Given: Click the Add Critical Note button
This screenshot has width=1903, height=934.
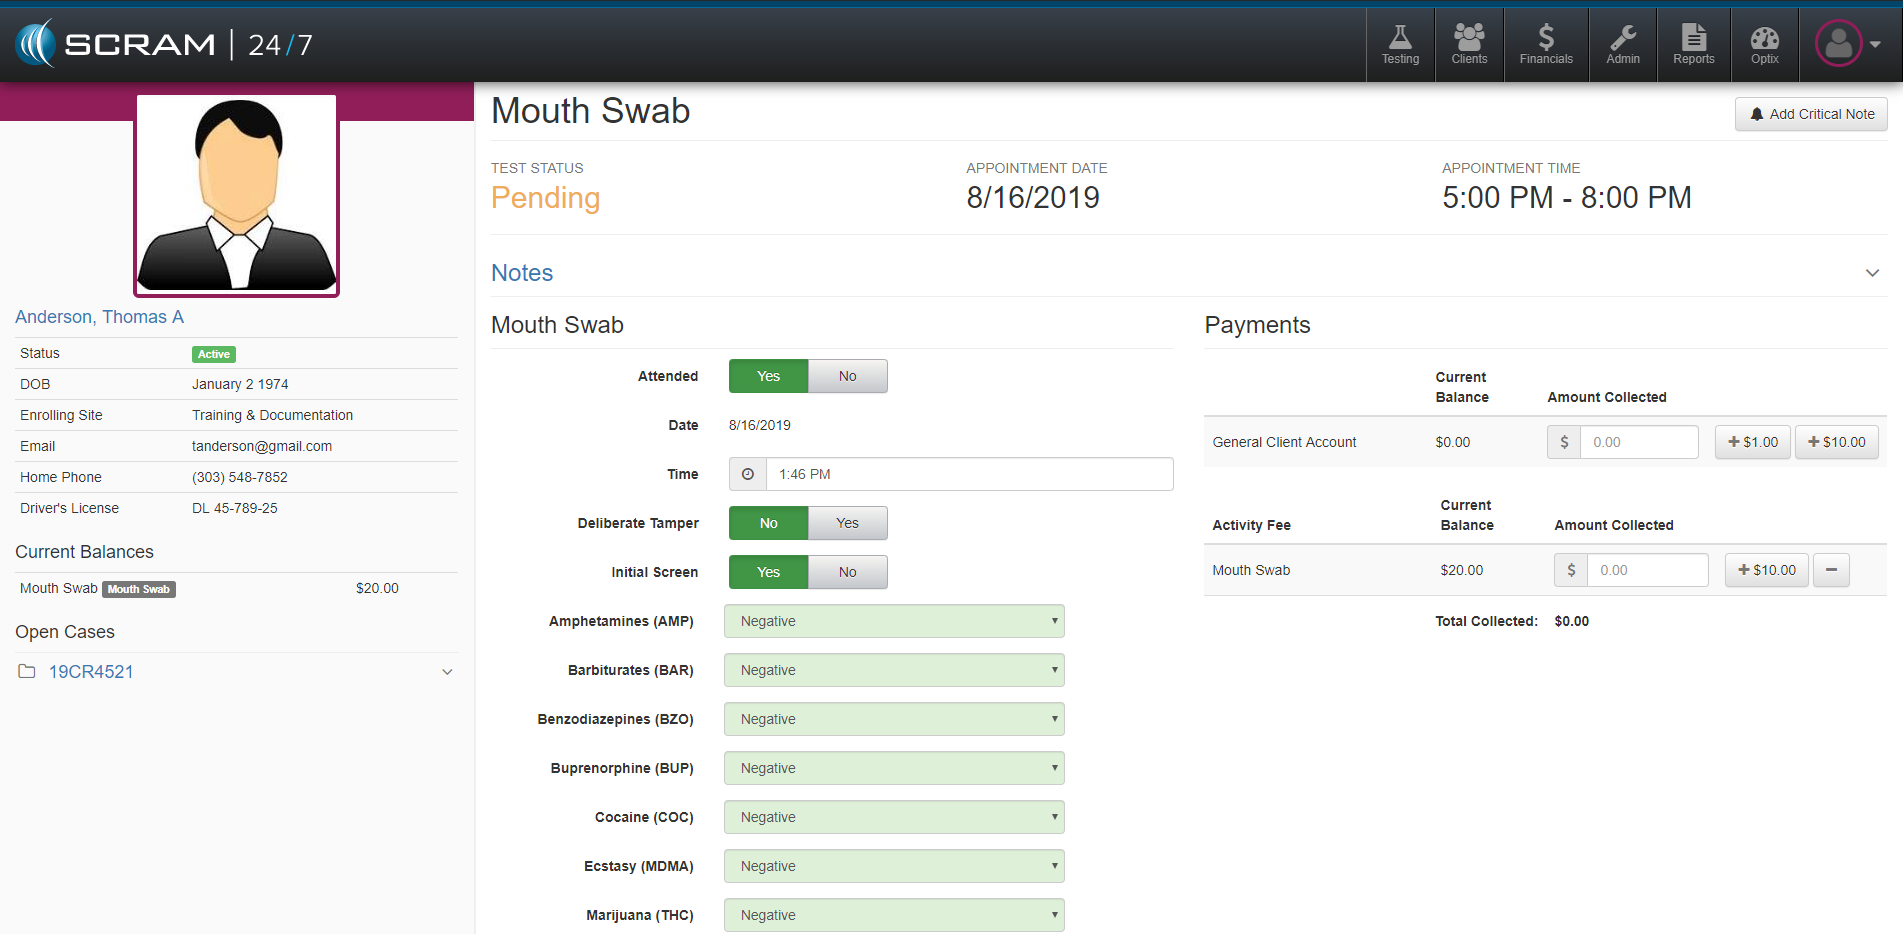Looking at the screenshot, I should (x=1811, y=114).
